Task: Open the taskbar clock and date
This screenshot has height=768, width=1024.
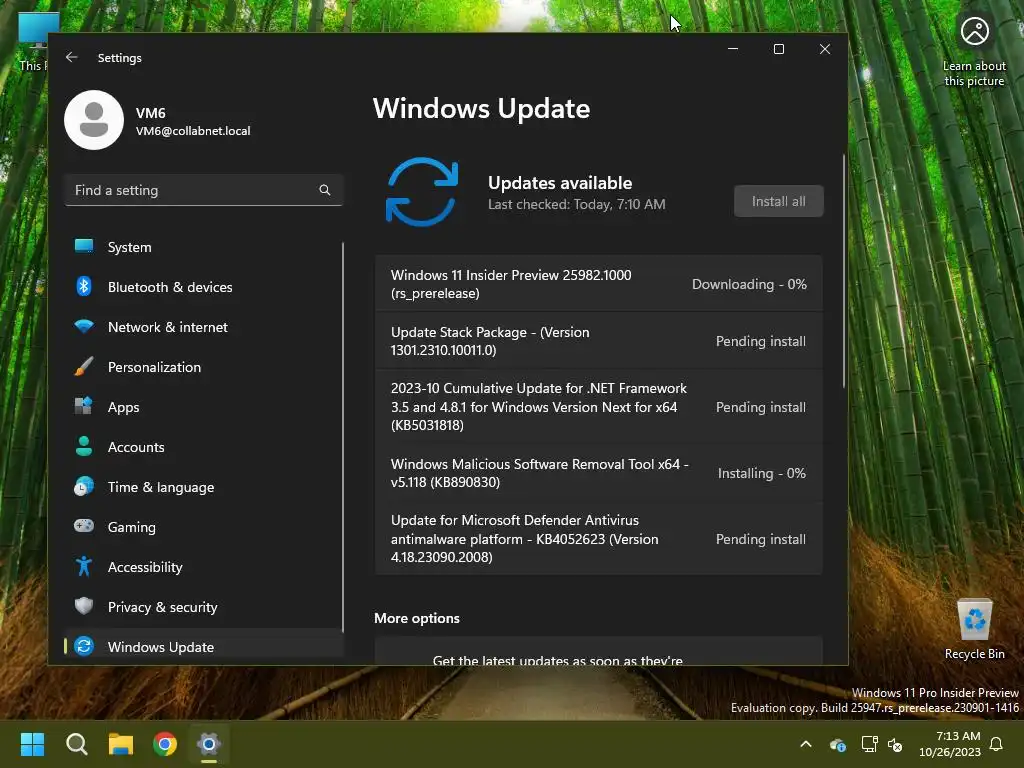Action: point(950,744)
